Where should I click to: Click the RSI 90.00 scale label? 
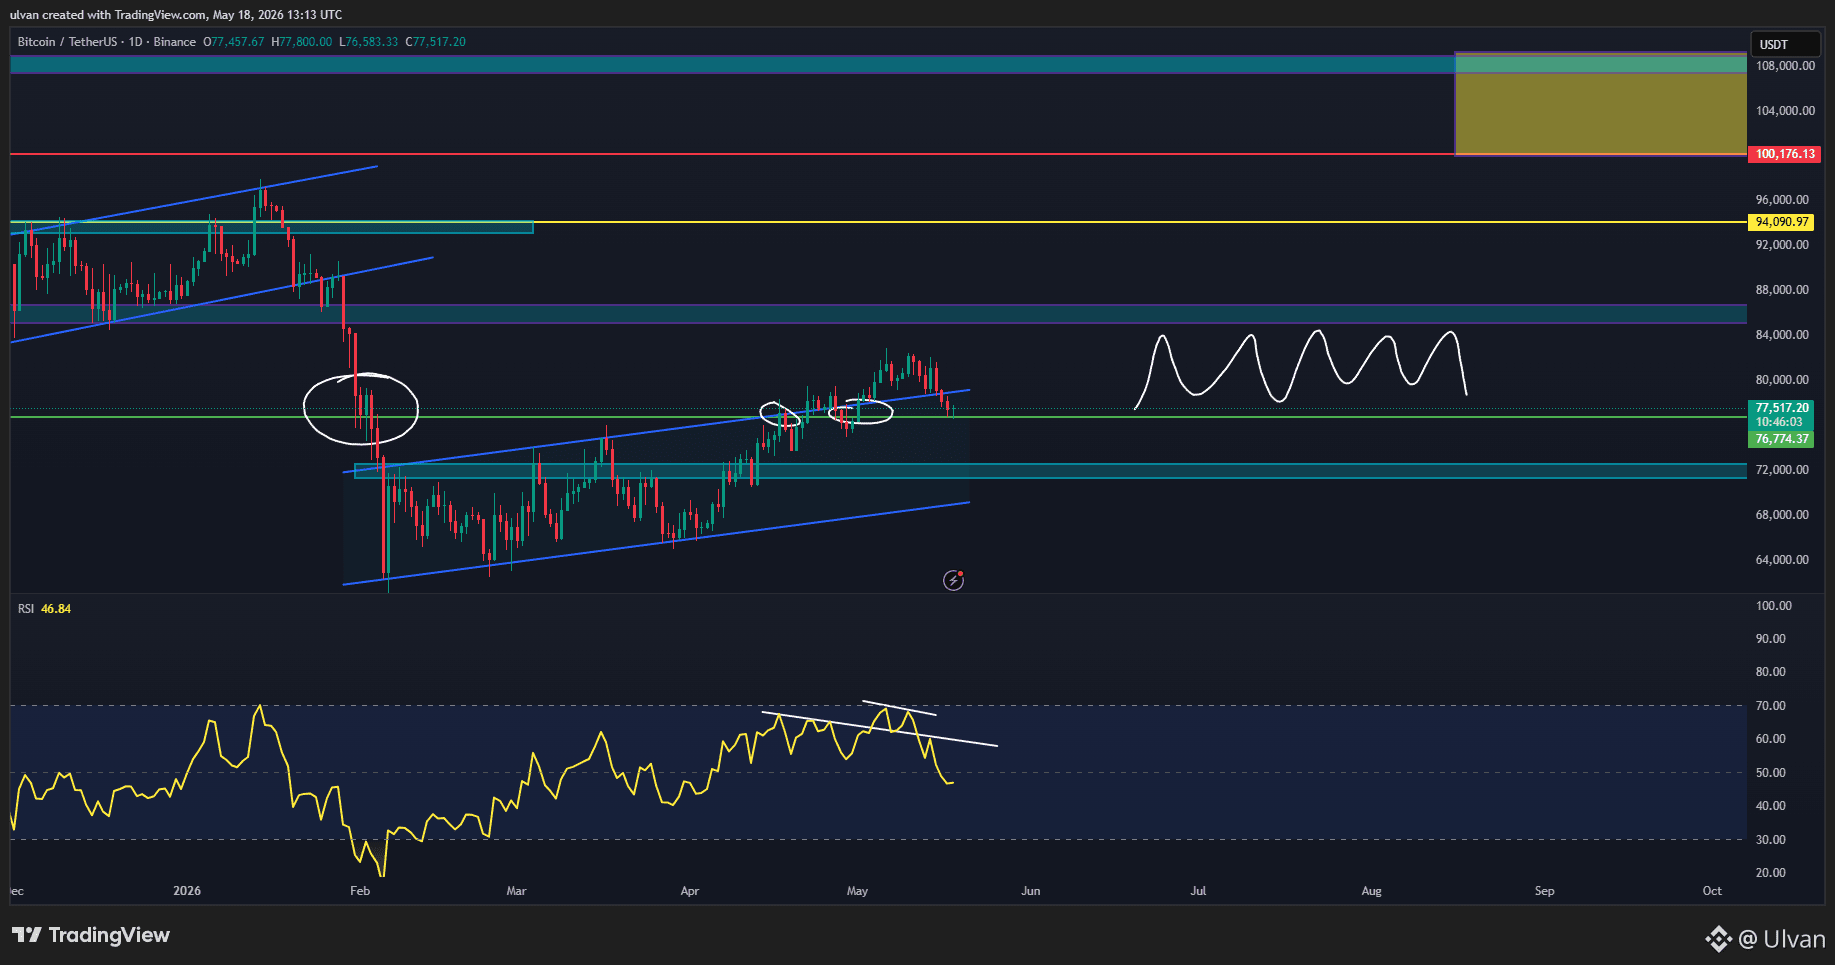[x=1771, y=639]
